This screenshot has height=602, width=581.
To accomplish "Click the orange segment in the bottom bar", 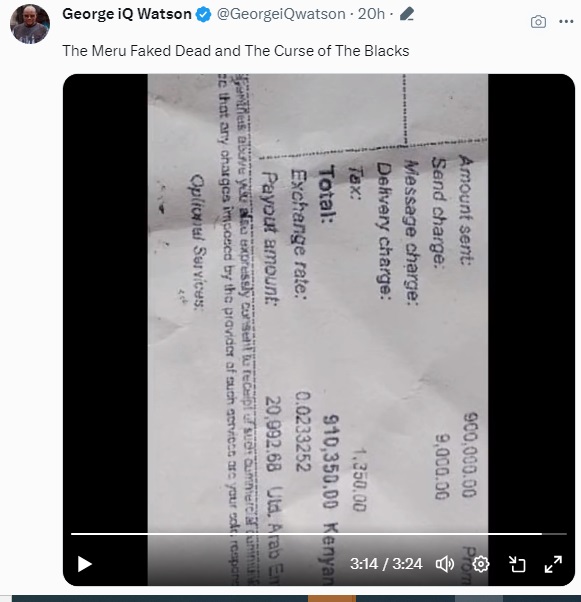I will (332, 599).
